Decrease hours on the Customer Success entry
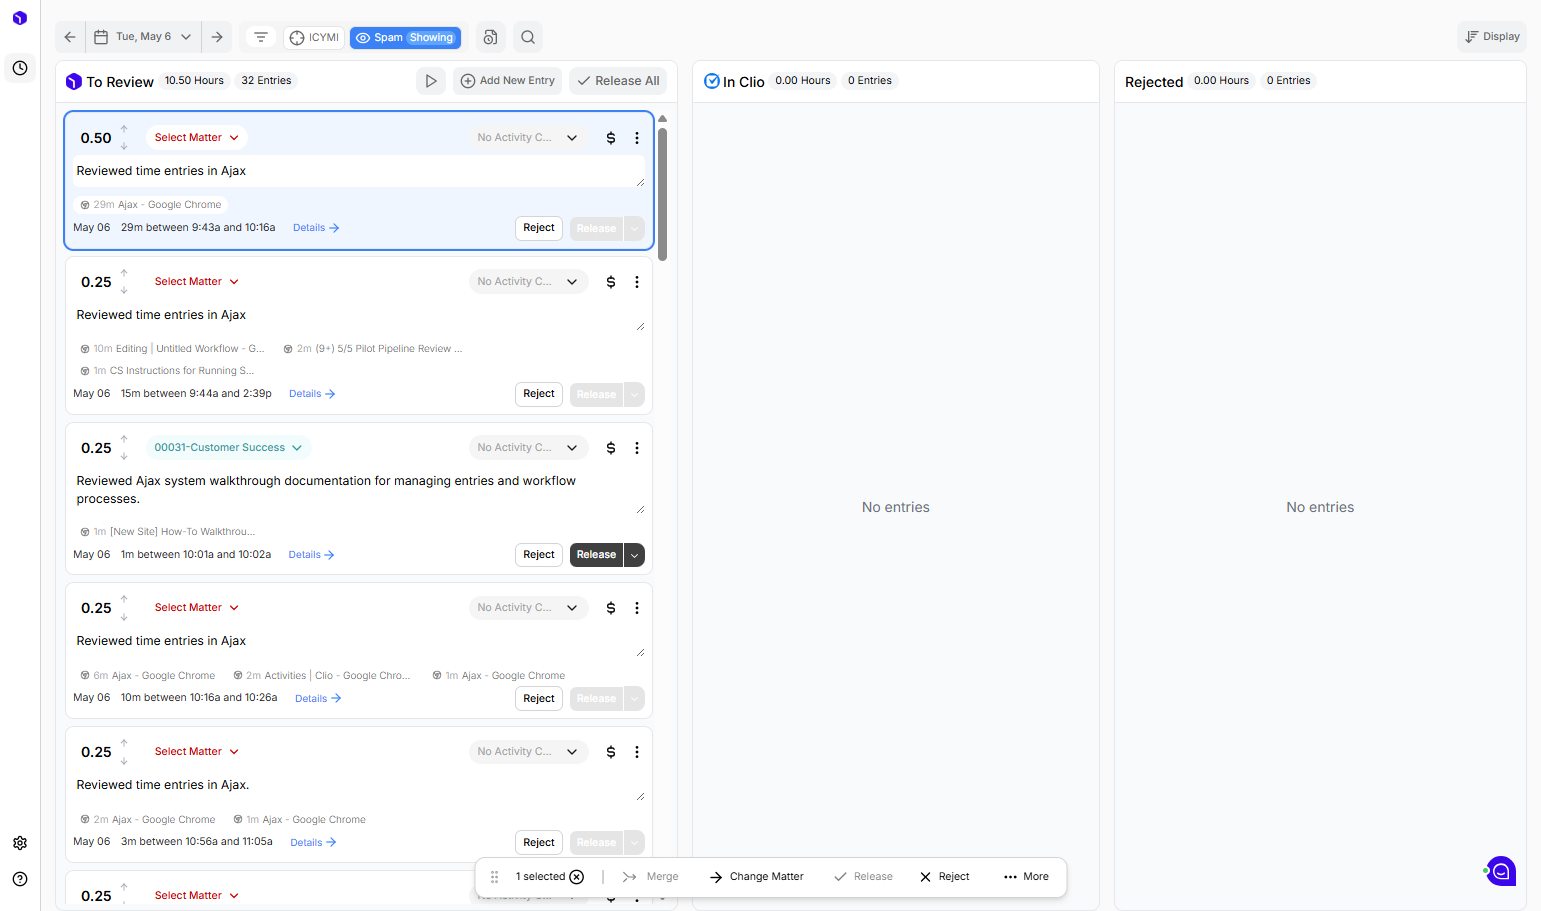Image resolution: width=1541 pixels, height=911 pixels. point(124,456)
